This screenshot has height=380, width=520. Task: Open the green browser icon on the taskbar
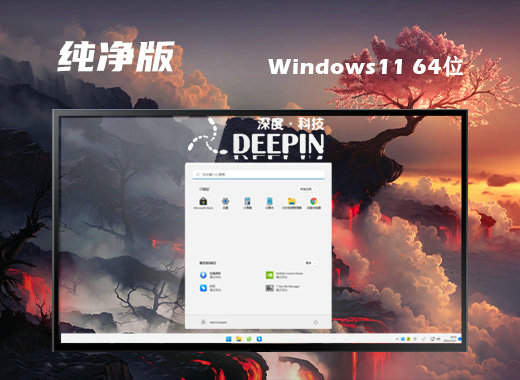249,339
